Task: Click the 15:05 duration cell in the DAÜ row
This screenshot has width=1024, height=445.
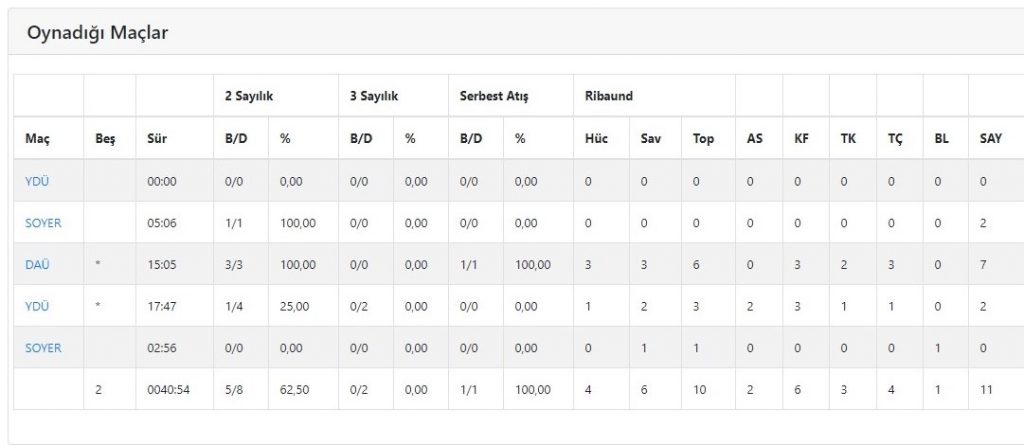Action: pos(161,265)
